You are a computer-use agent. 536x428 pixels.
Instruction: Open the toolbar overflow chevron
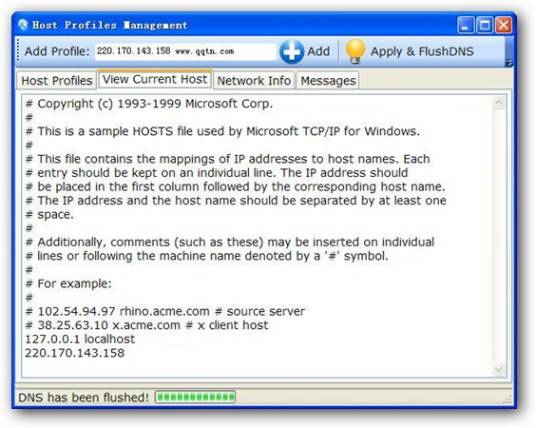(x=509, y=62)
